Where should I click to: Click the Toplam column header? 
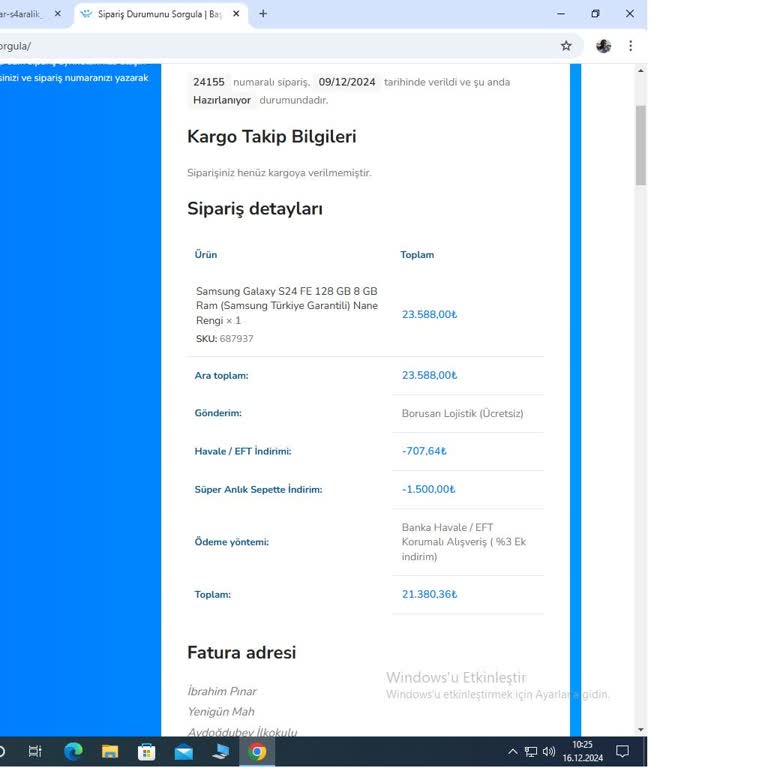click(x=417, y=255)
